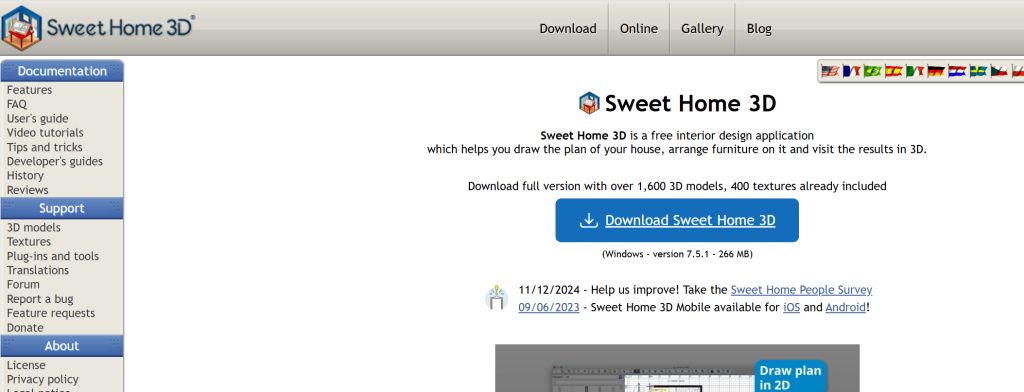Click the blue Download Sweet Home 3D button
1024x392 pixels.
tap(677, 220)
